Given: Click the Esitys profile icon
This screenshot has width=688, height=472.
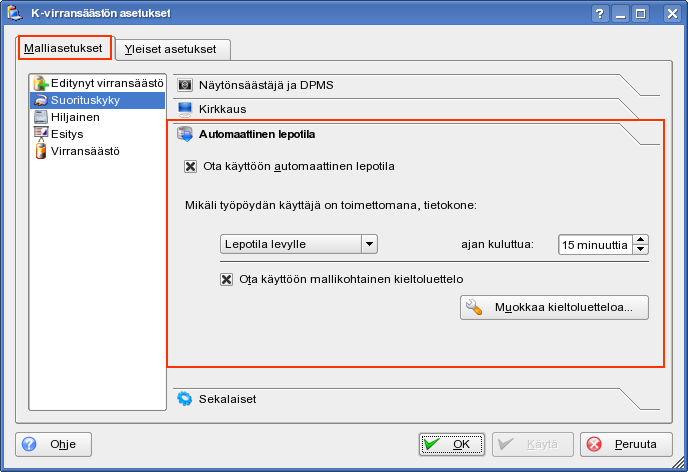Looking at the screenshot, I should [x=40, y=133].
